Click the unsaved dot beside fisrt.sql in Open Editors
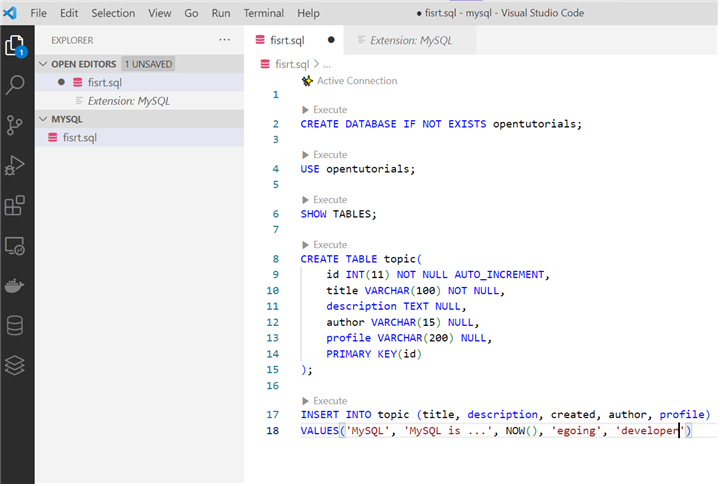 [x=61, y=82]
